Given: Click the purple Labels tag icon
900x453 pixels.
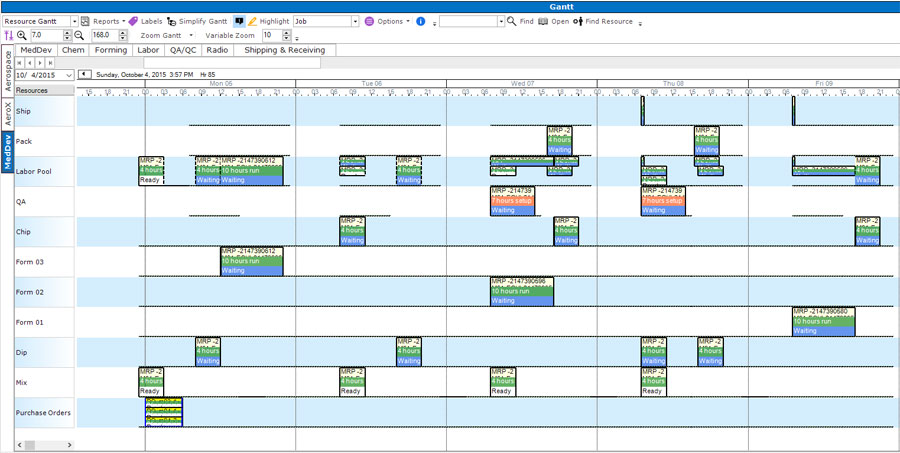Looking at the screenshot, I should coord(133,21).
